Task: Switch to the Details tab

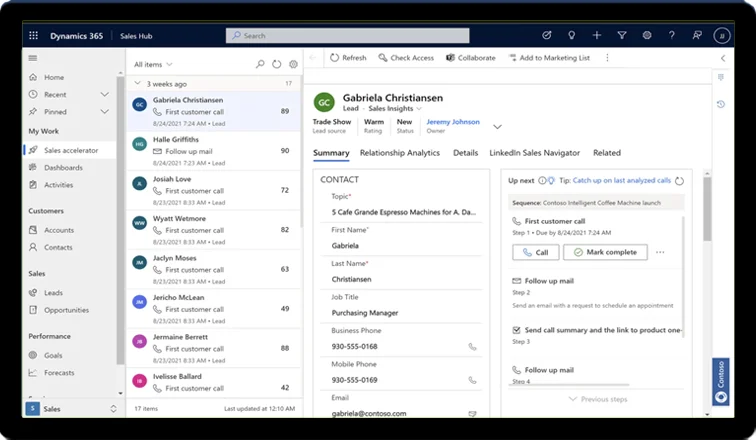Action: click(x=466, y=153)
